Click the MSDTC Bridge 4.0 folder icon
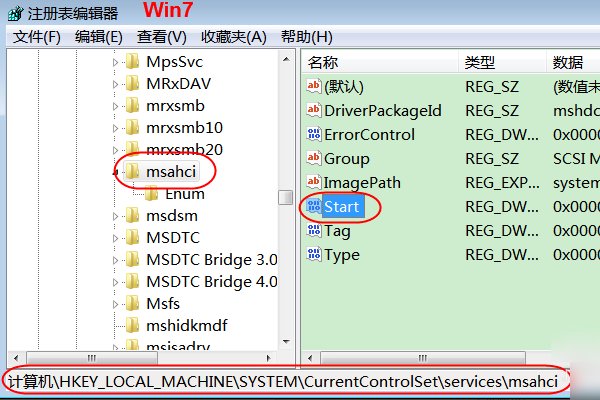 pos(132,282)
